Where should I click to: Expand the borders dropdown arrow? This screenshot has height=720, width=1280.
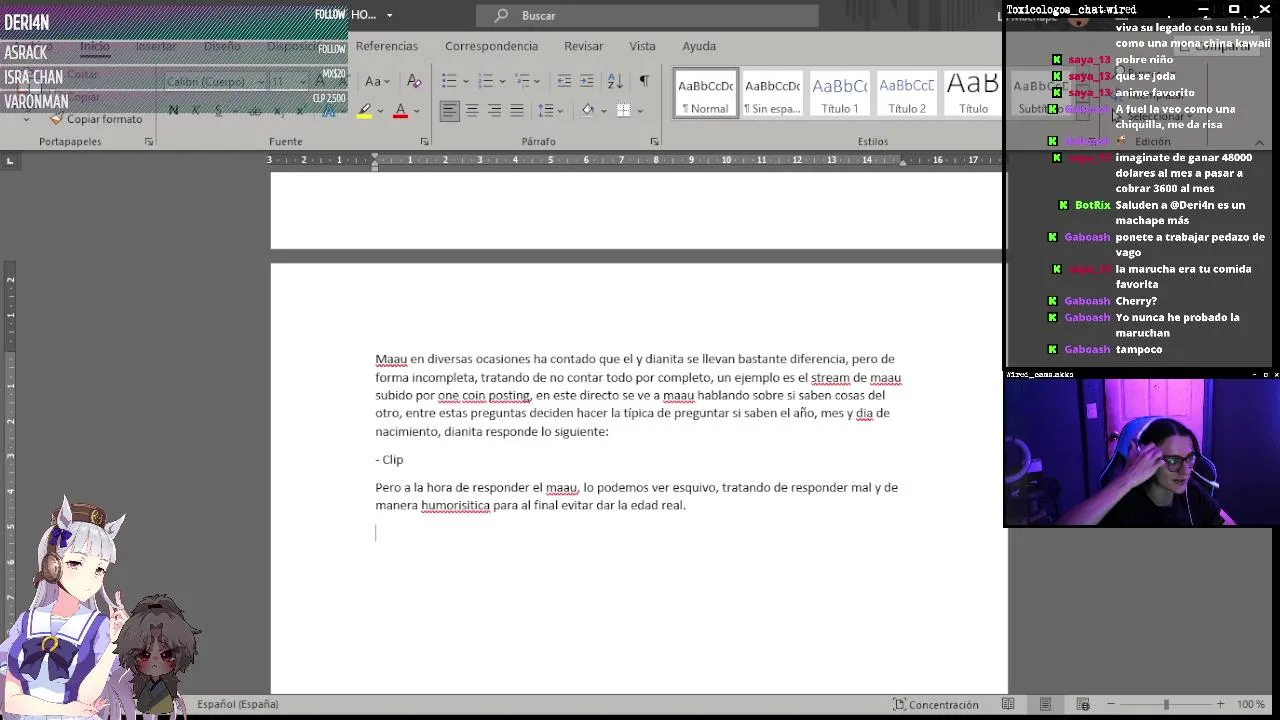click(x=639, y=111)
